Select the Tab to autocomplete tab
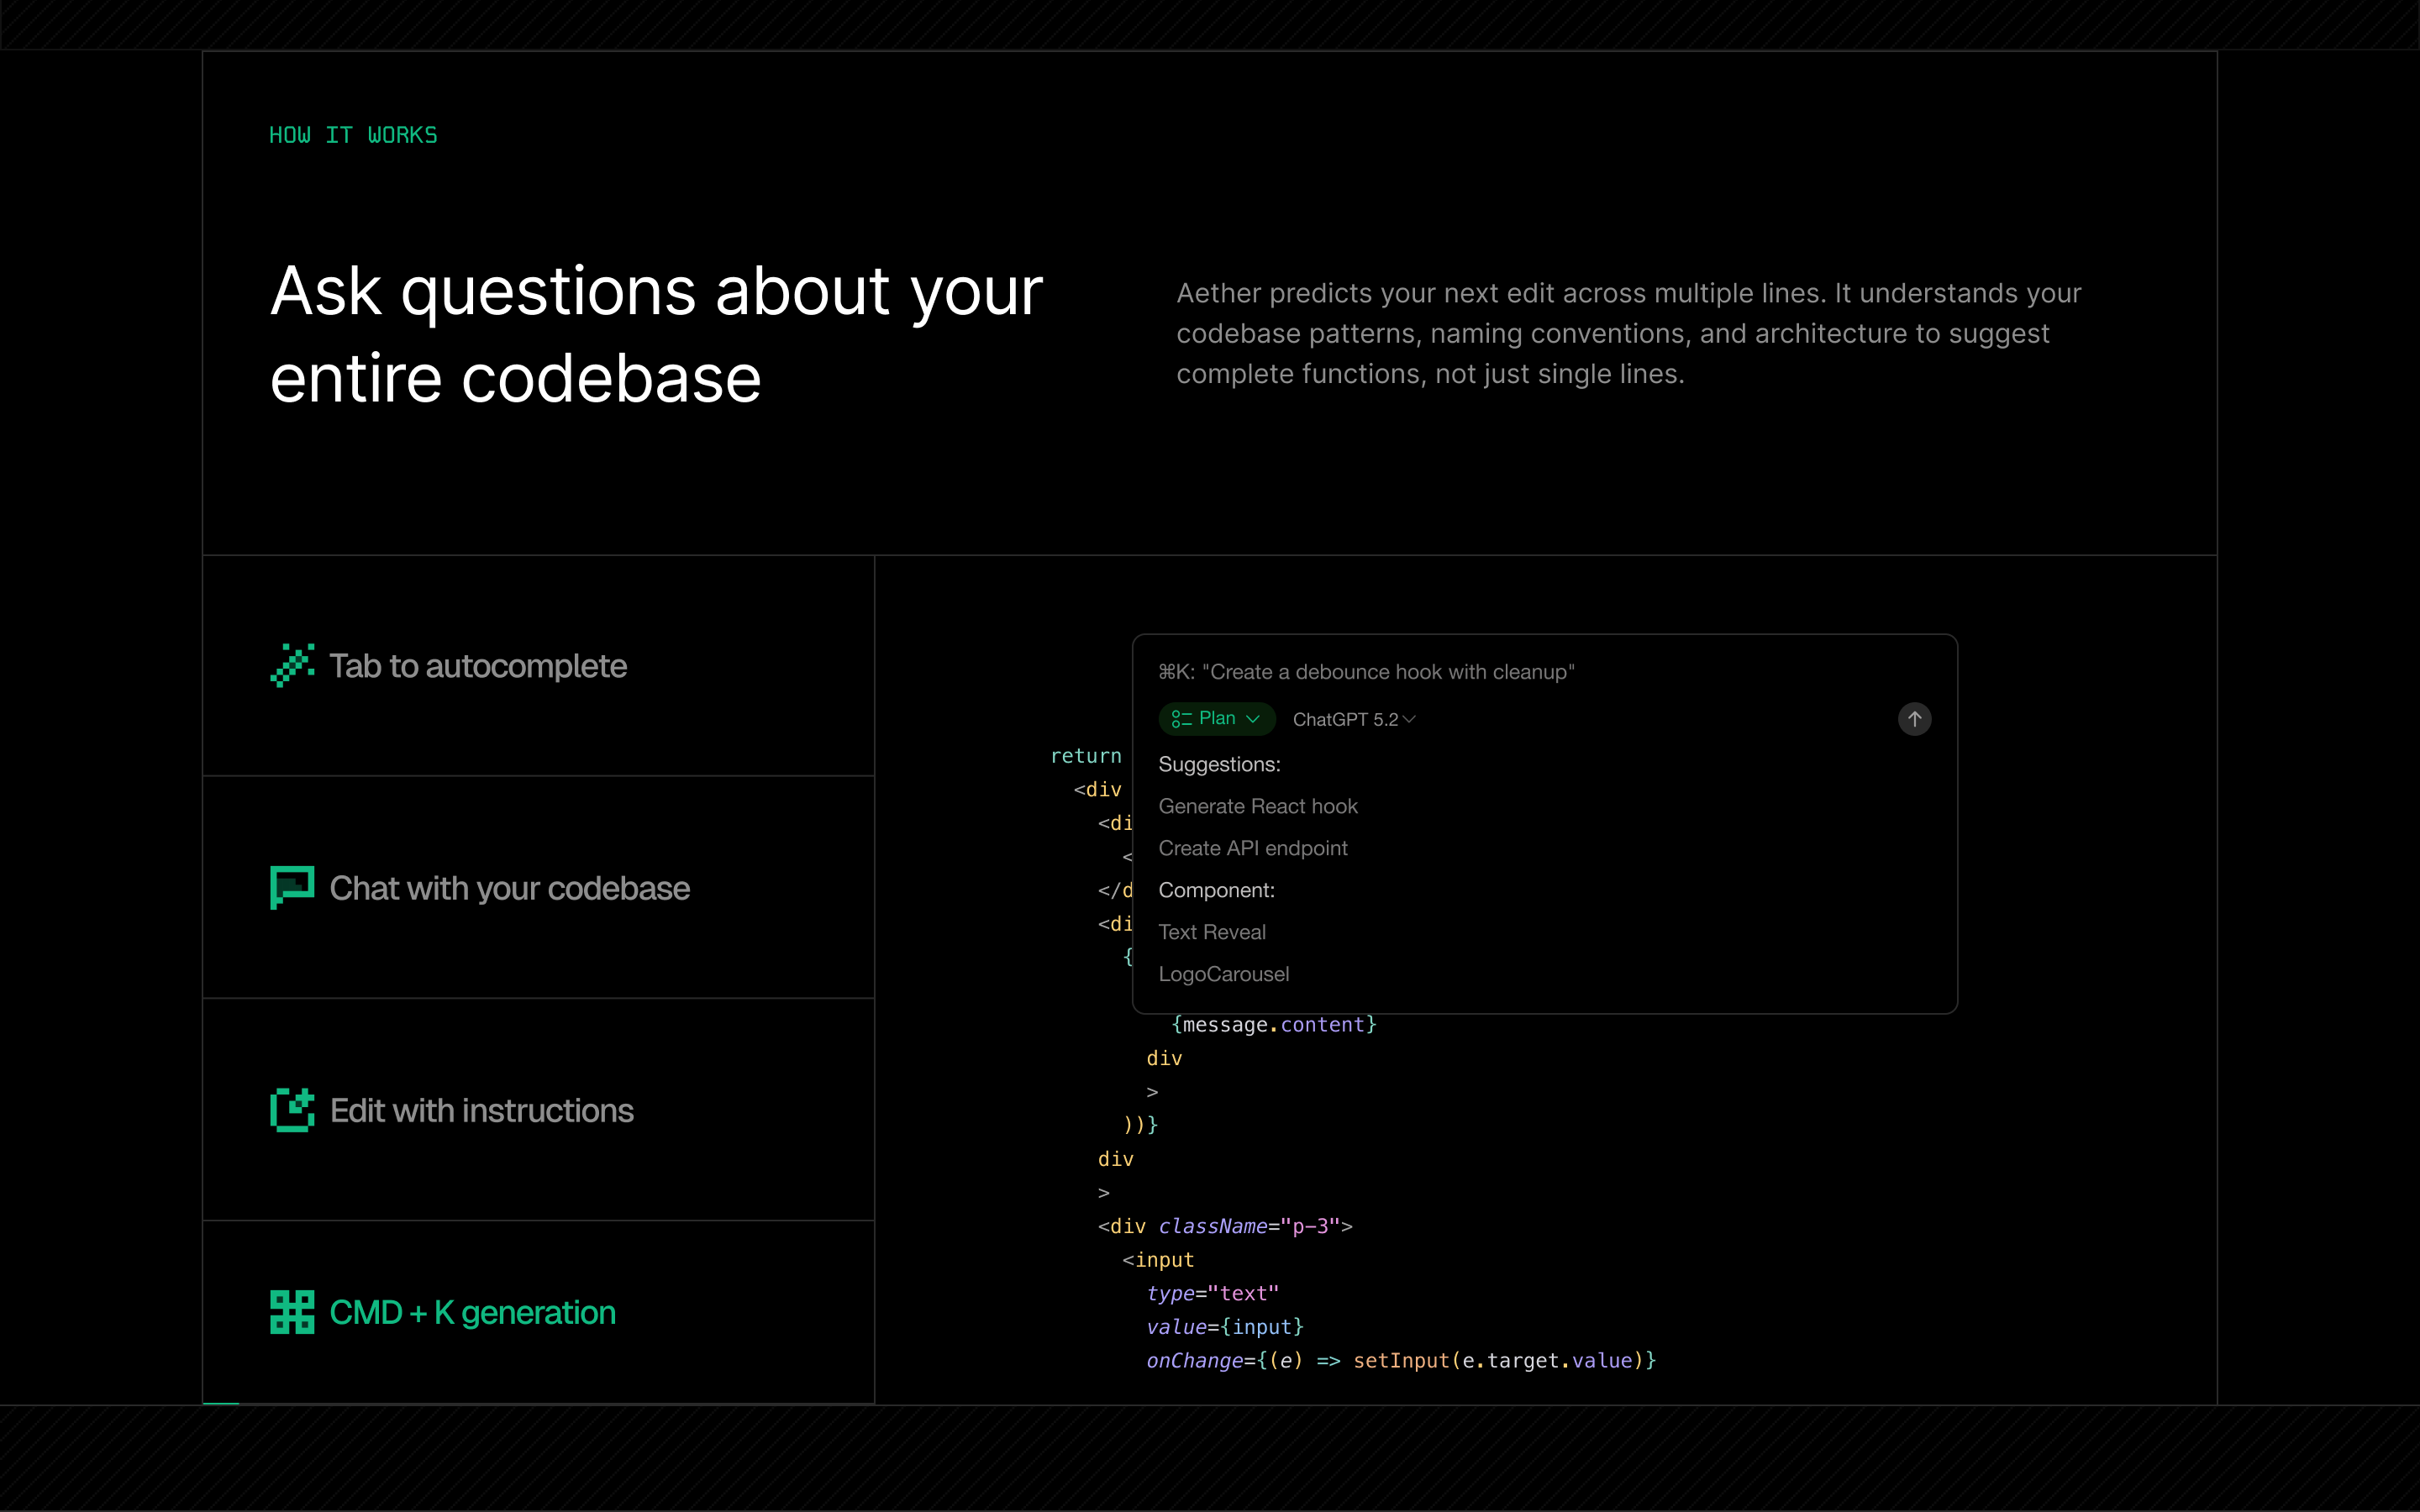Screen dimensions: 2420x1512 pos(538,666)
